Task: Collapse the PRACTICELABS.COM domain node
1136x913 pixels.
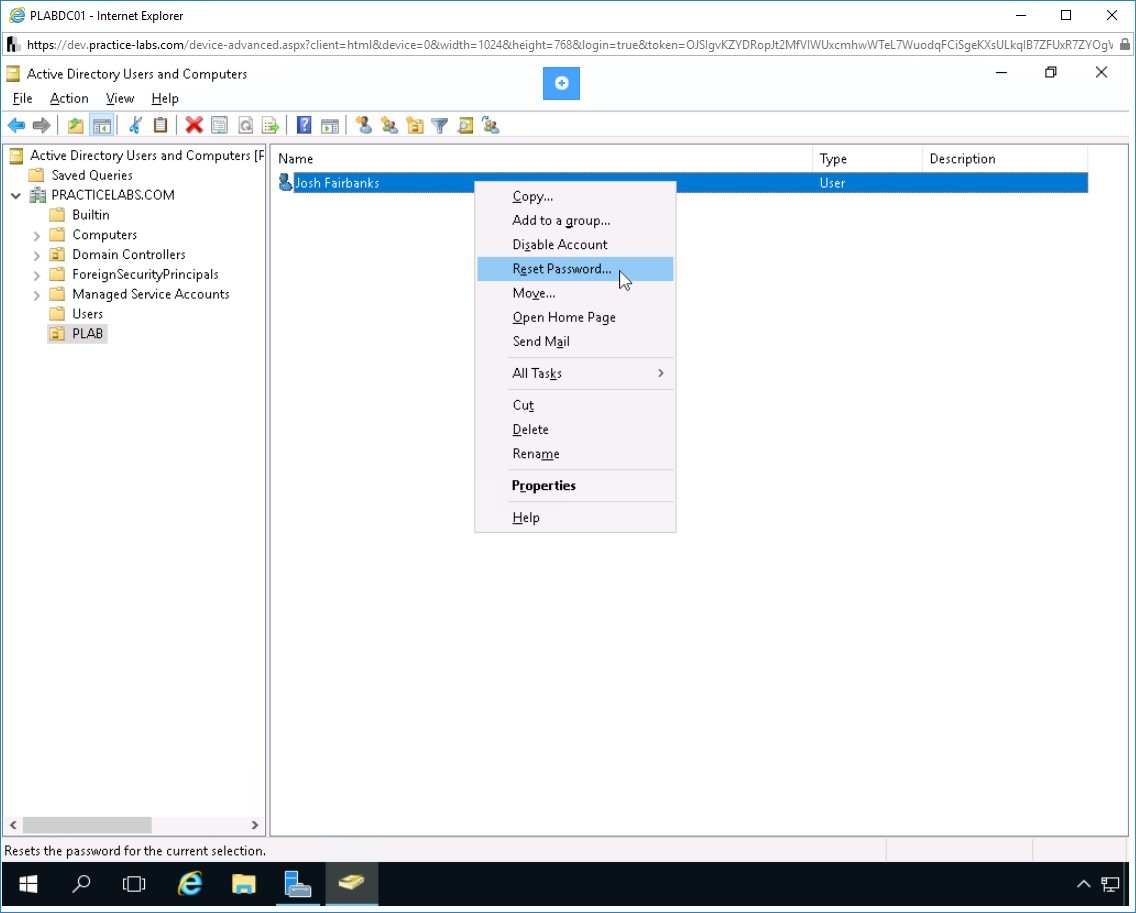Action: click(16, 195)
